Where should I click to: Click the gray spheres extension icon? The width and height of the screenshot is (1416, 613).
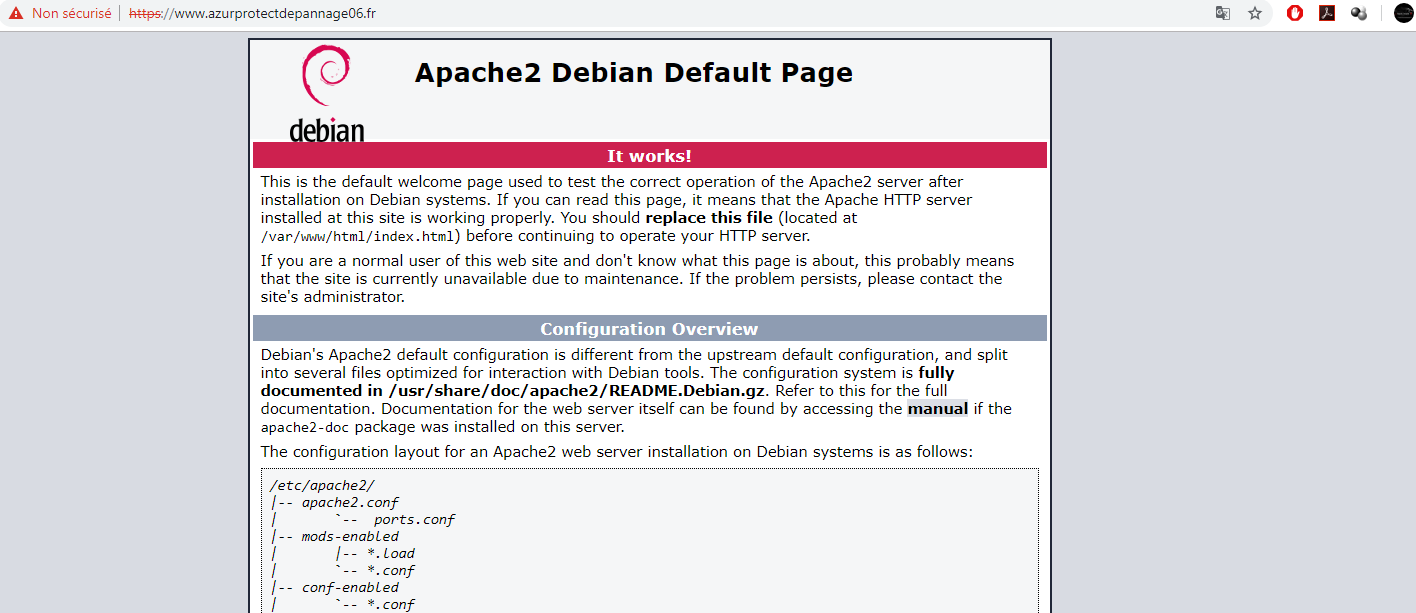(x=1358, y=14)
